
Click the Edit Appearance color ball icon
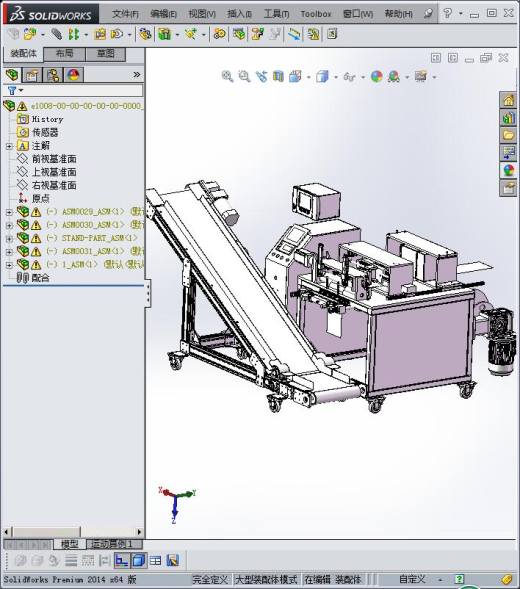click(376, 77)
